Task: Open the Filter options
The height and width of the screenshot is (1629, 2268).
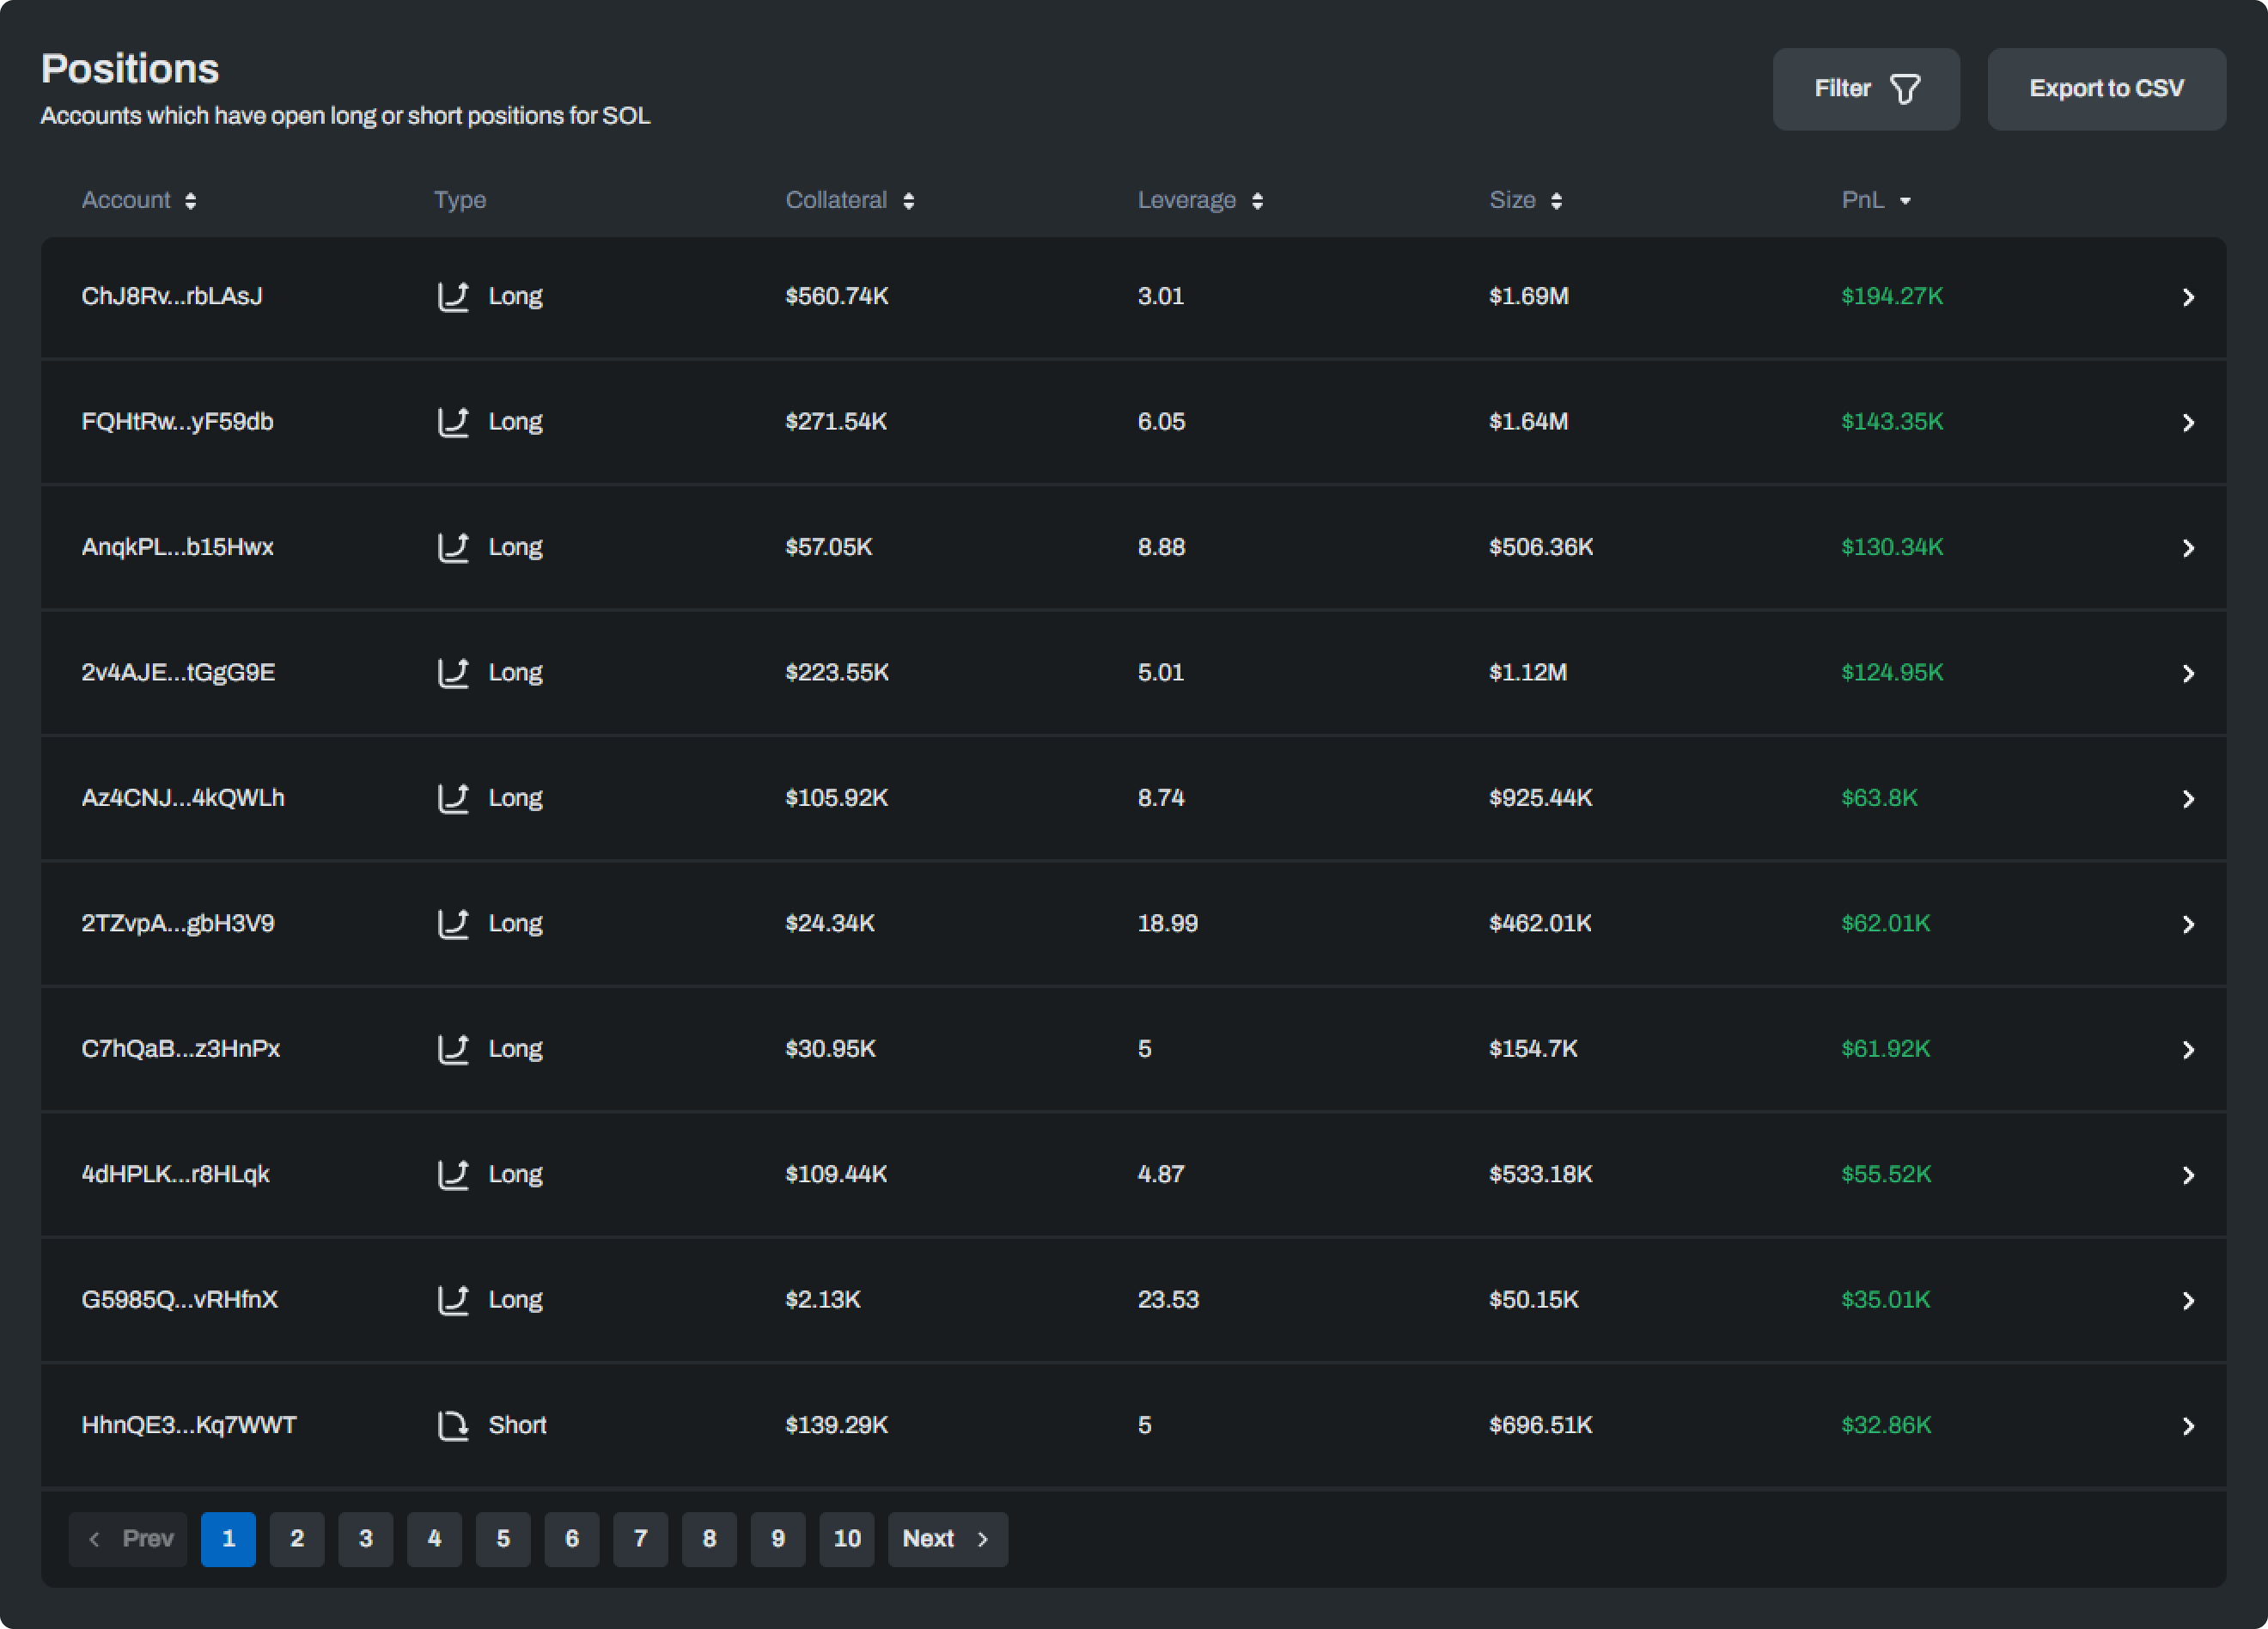Action: 1866,89
